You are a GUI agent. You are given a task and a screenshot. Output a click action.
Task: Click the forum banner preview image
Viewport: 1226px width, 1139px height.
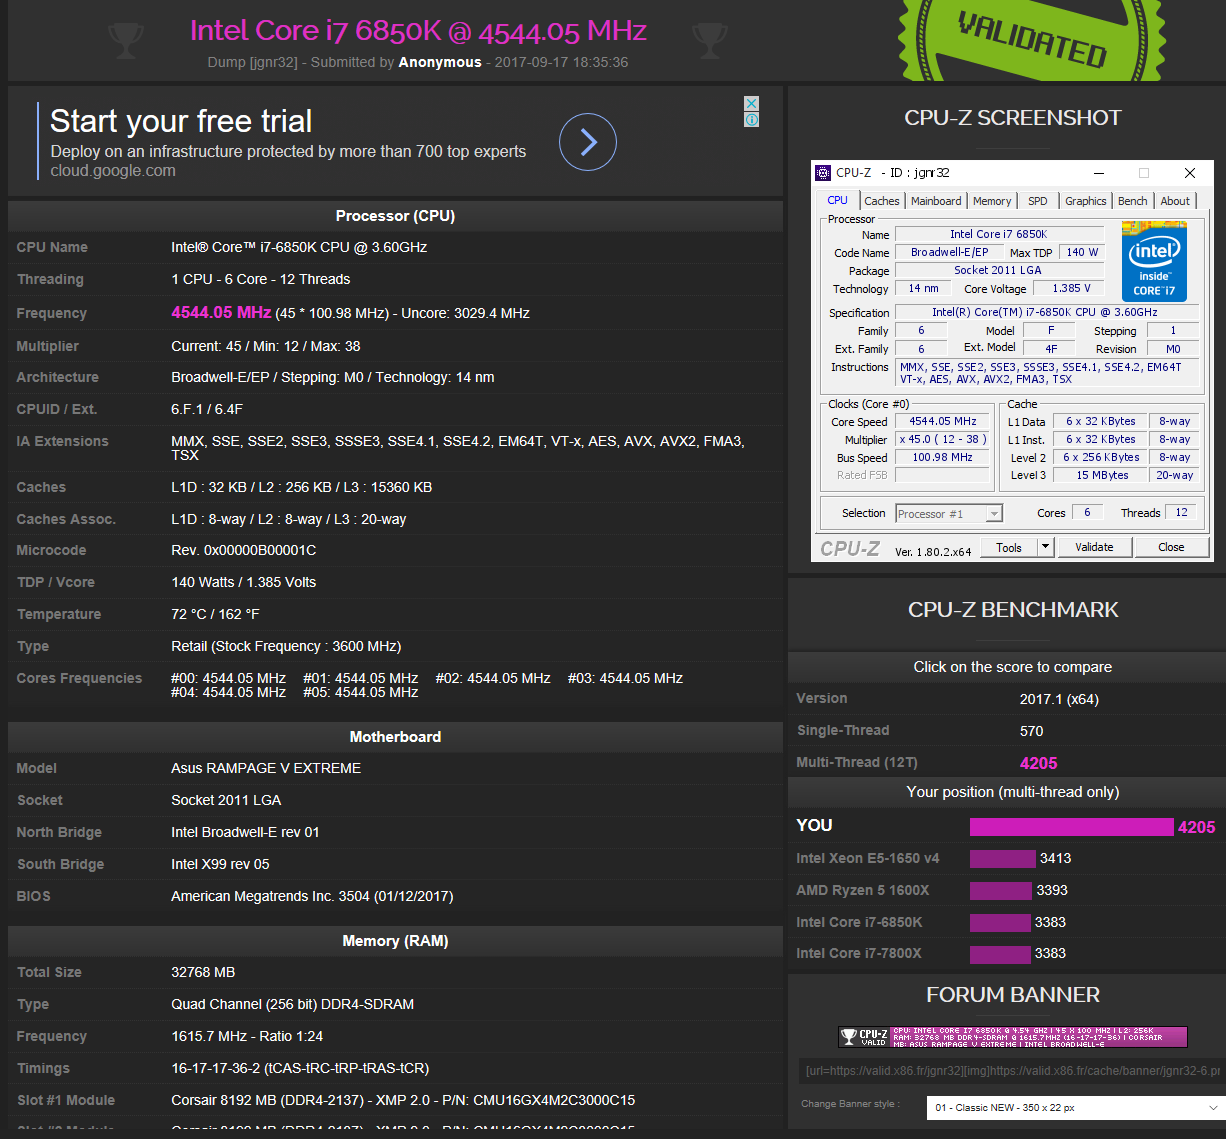tap(1013, 1036)
